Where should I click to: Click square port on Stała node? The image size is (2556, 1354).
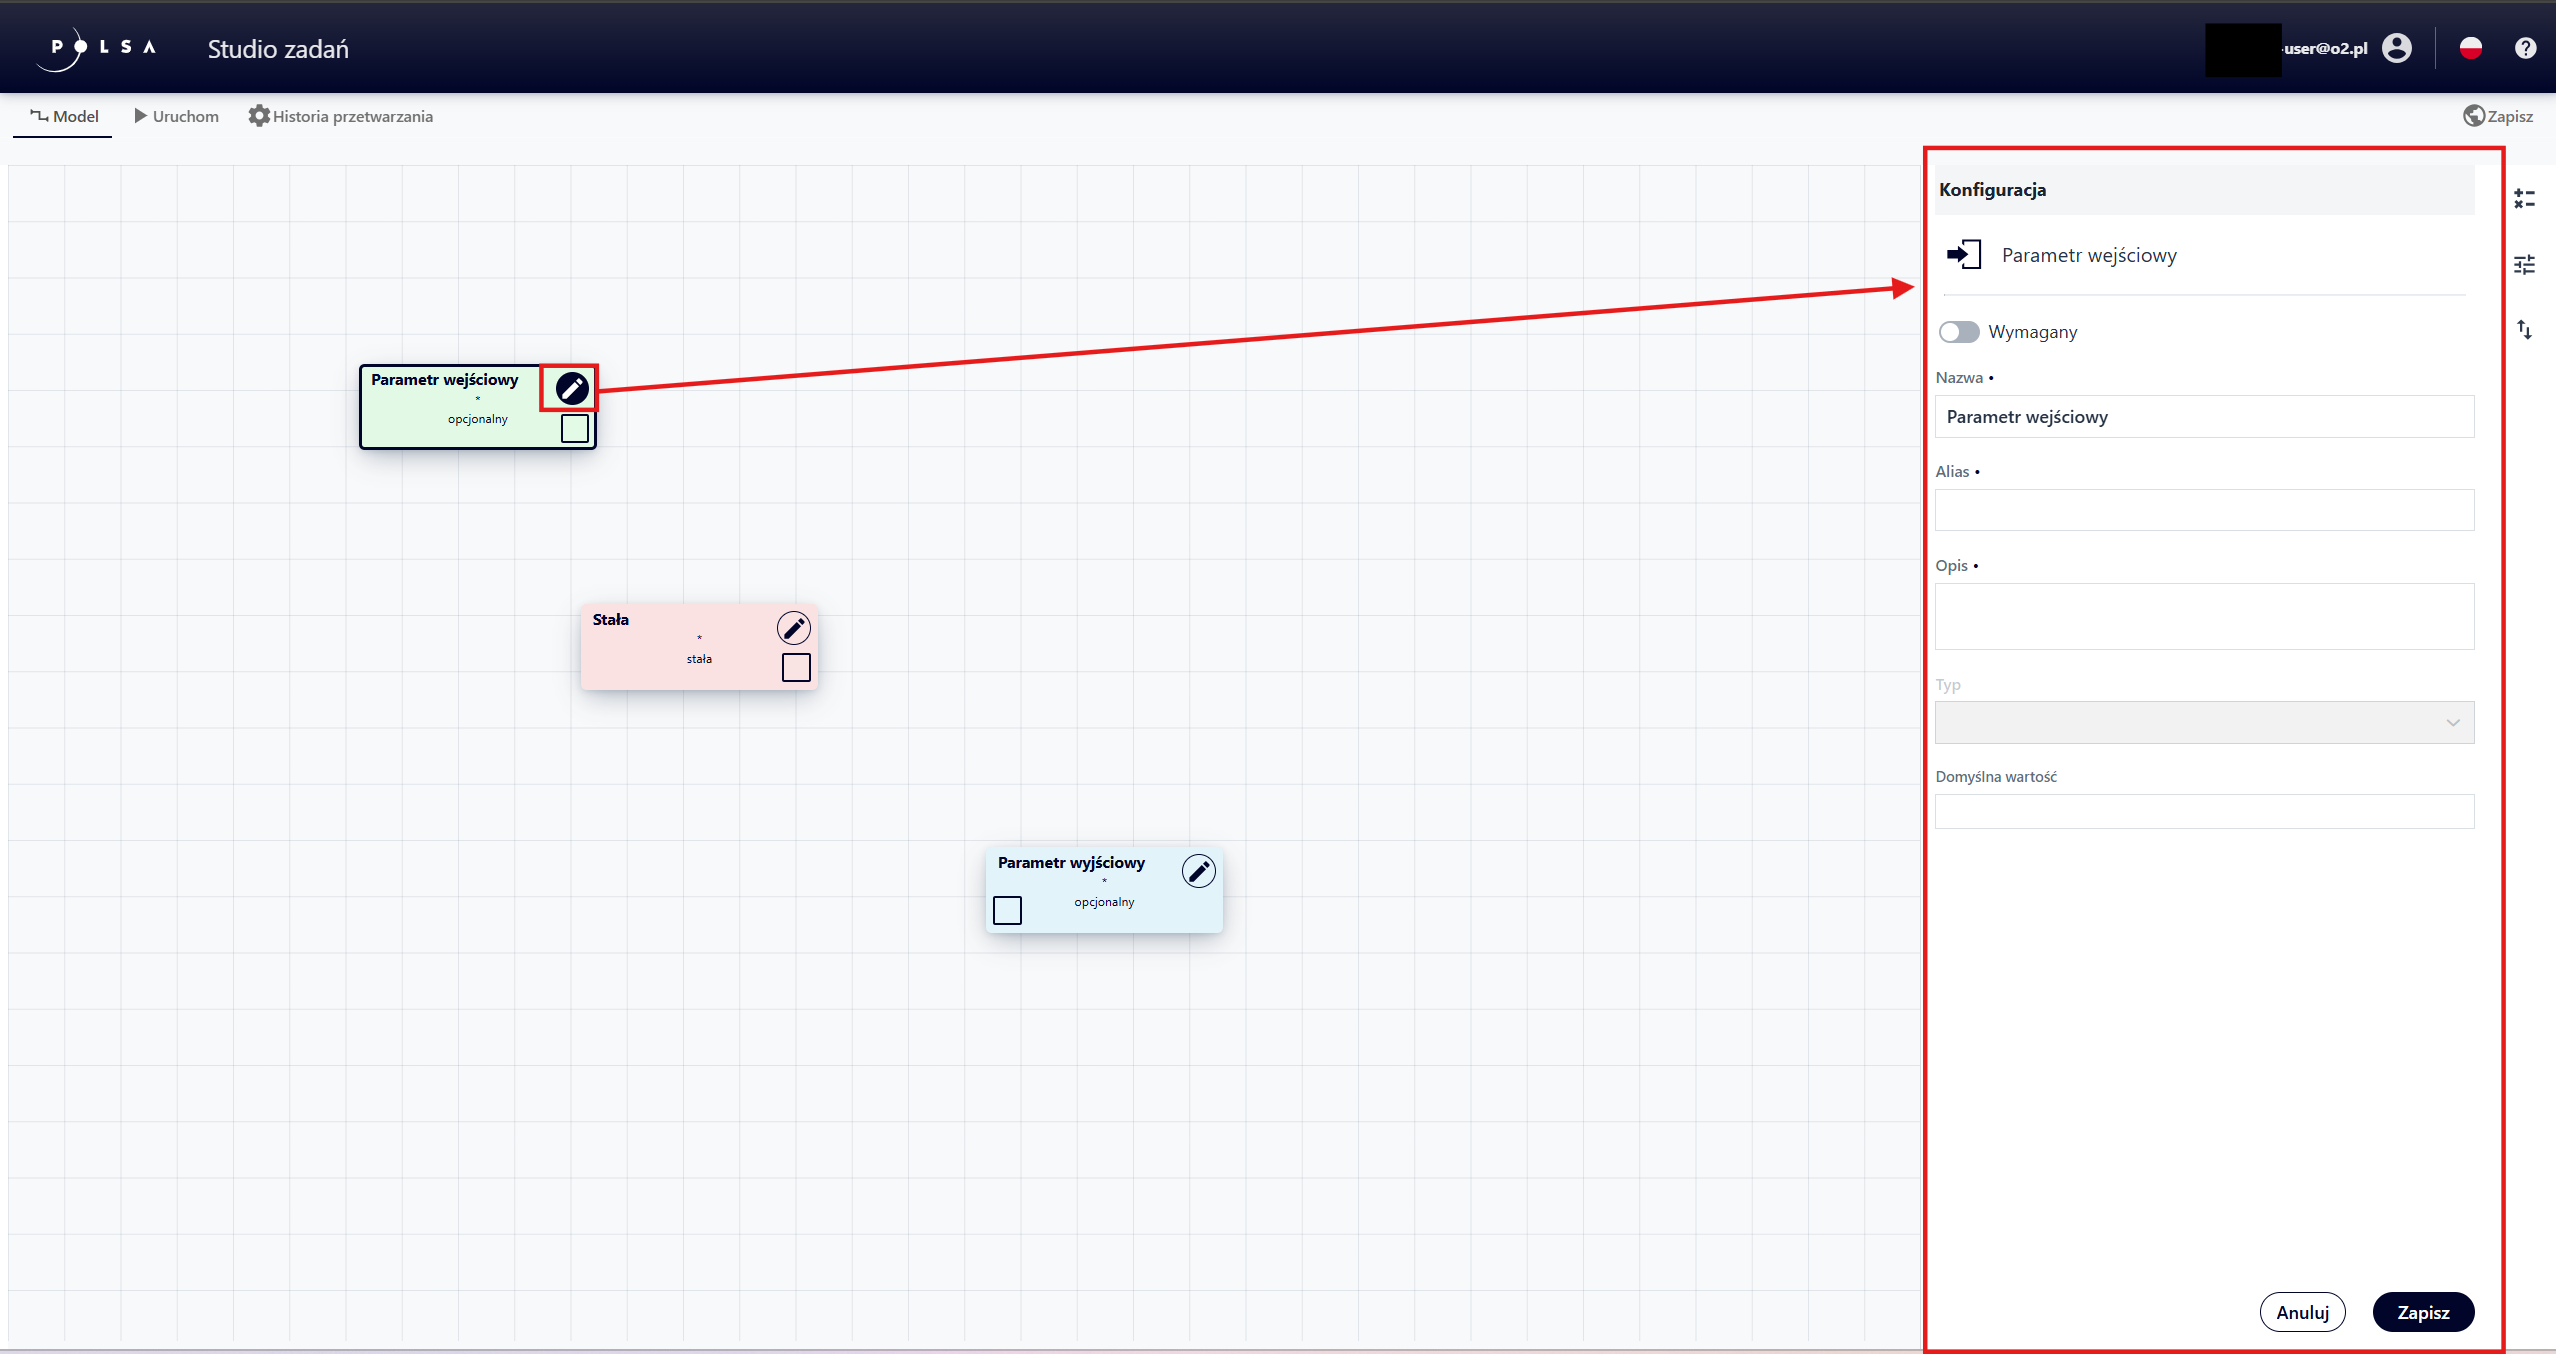click(796, 667)
